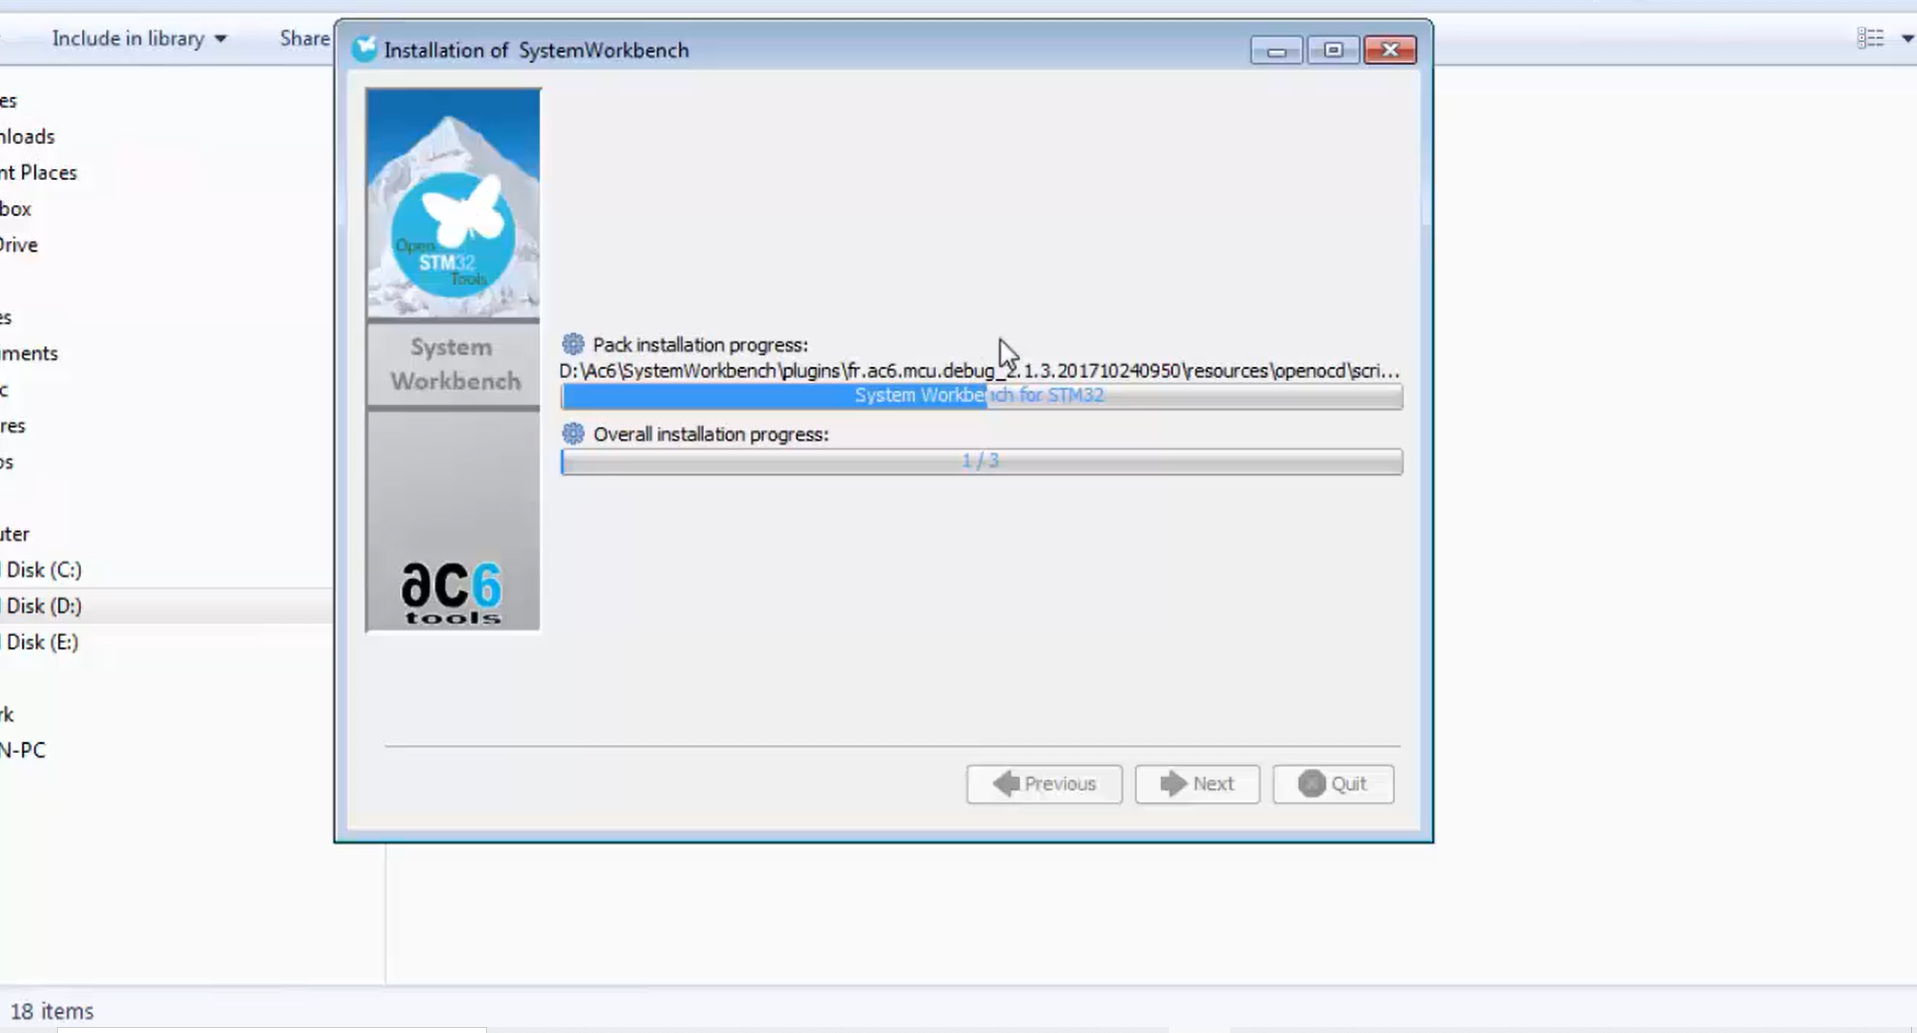Click the Next button in installer
The width and height of the screenshot is (1917, 1033).
[1197, 784]
